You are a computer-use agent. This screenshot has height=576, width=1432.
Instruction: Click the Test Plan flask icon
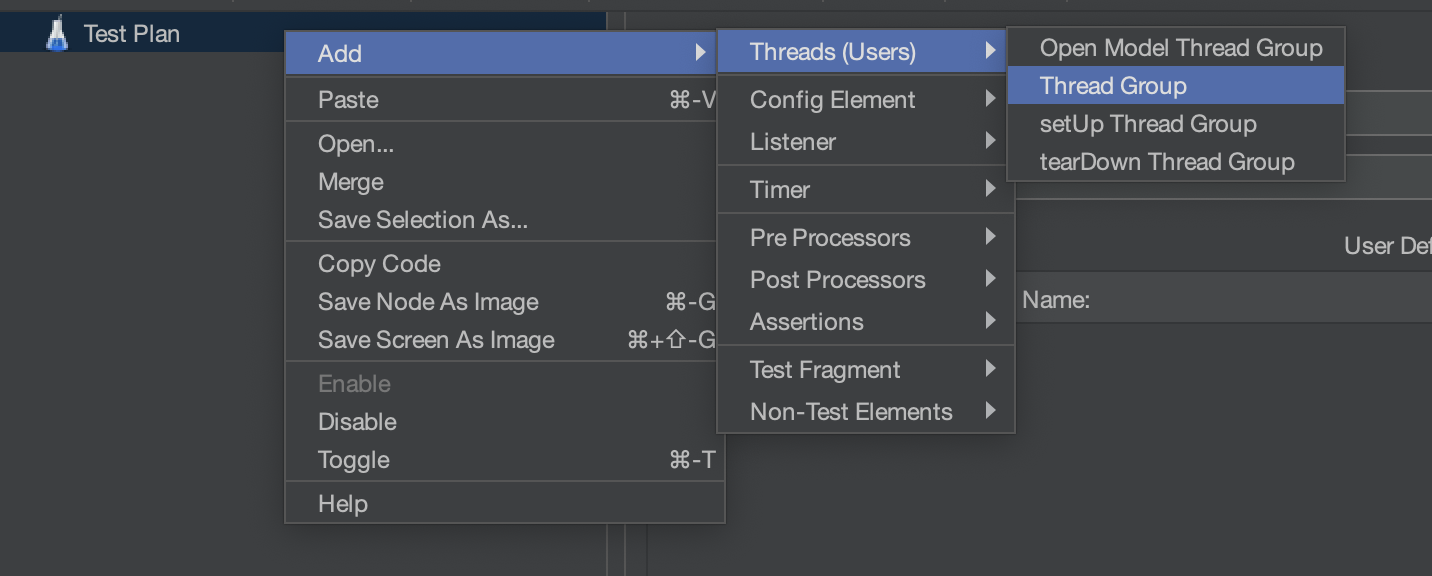tap(57, 34)
